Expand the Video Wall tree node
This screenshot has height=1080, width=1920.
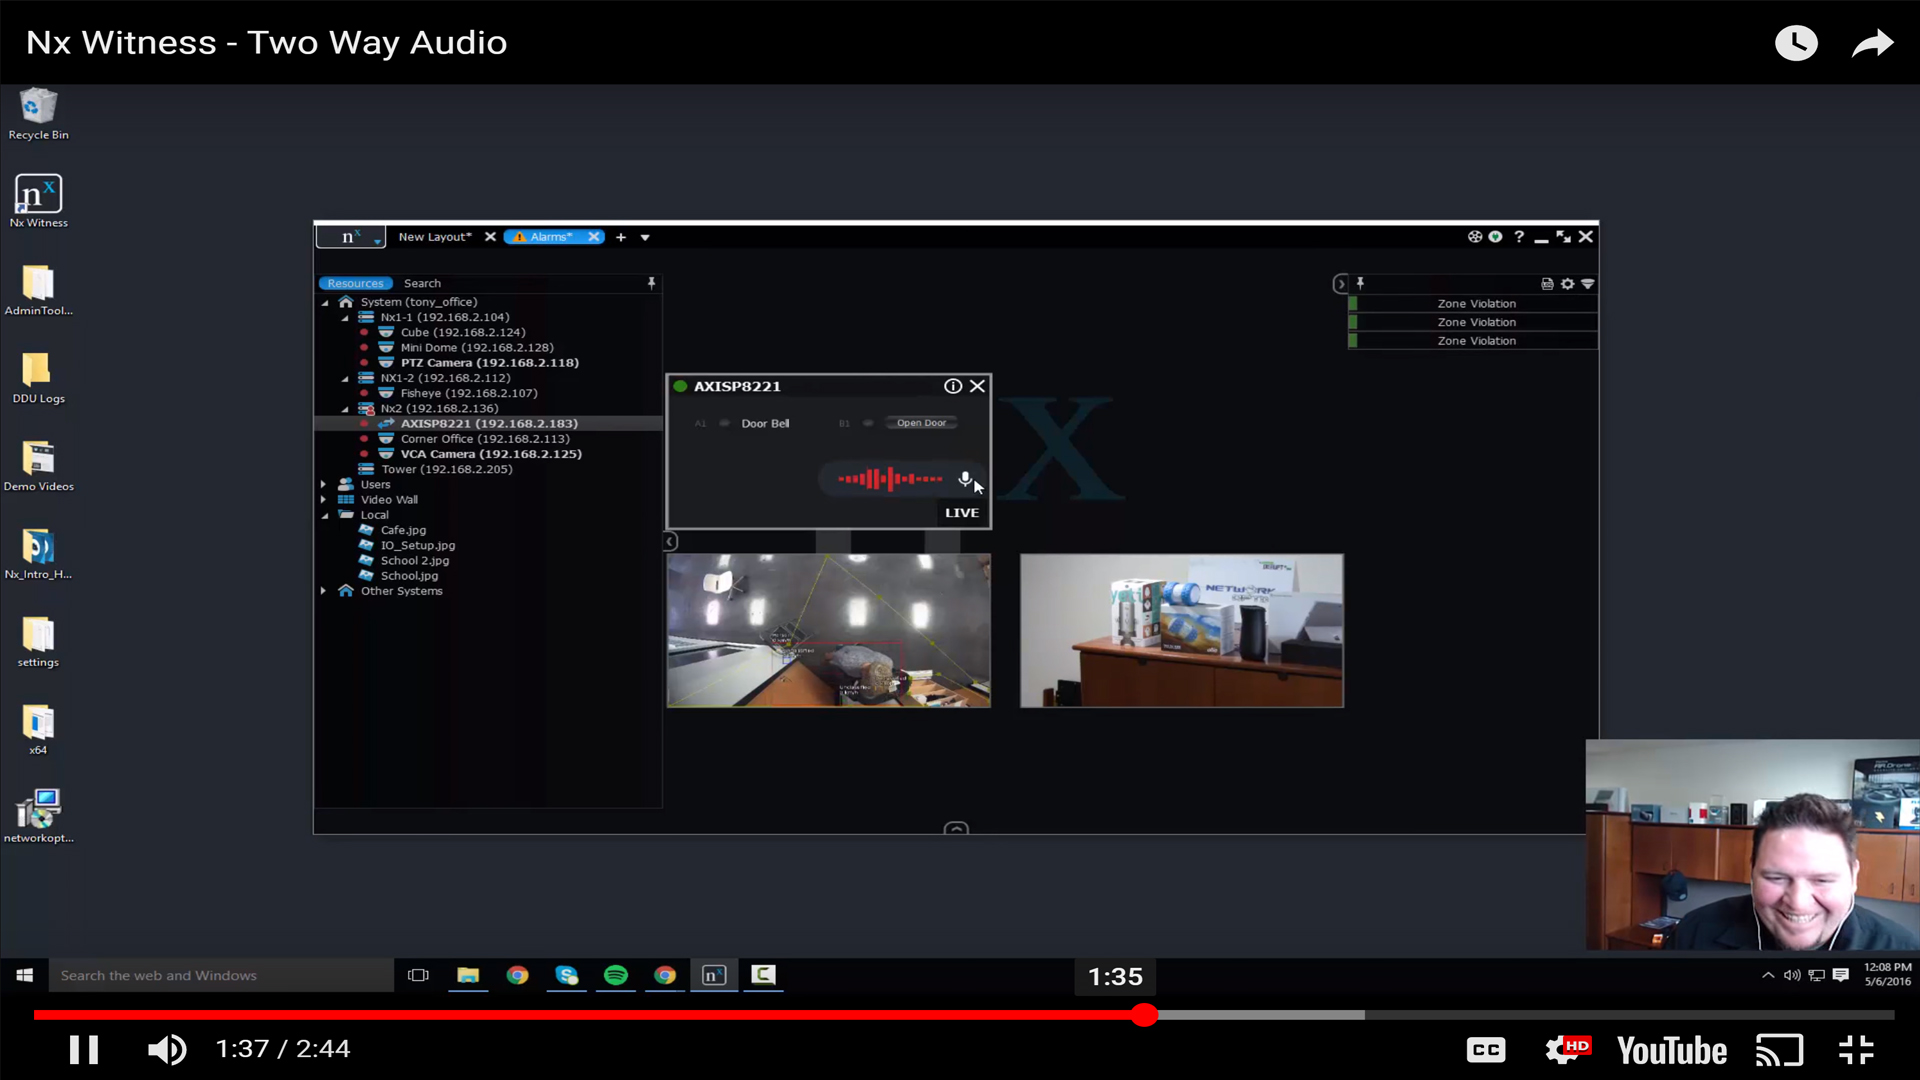(323, 500)
